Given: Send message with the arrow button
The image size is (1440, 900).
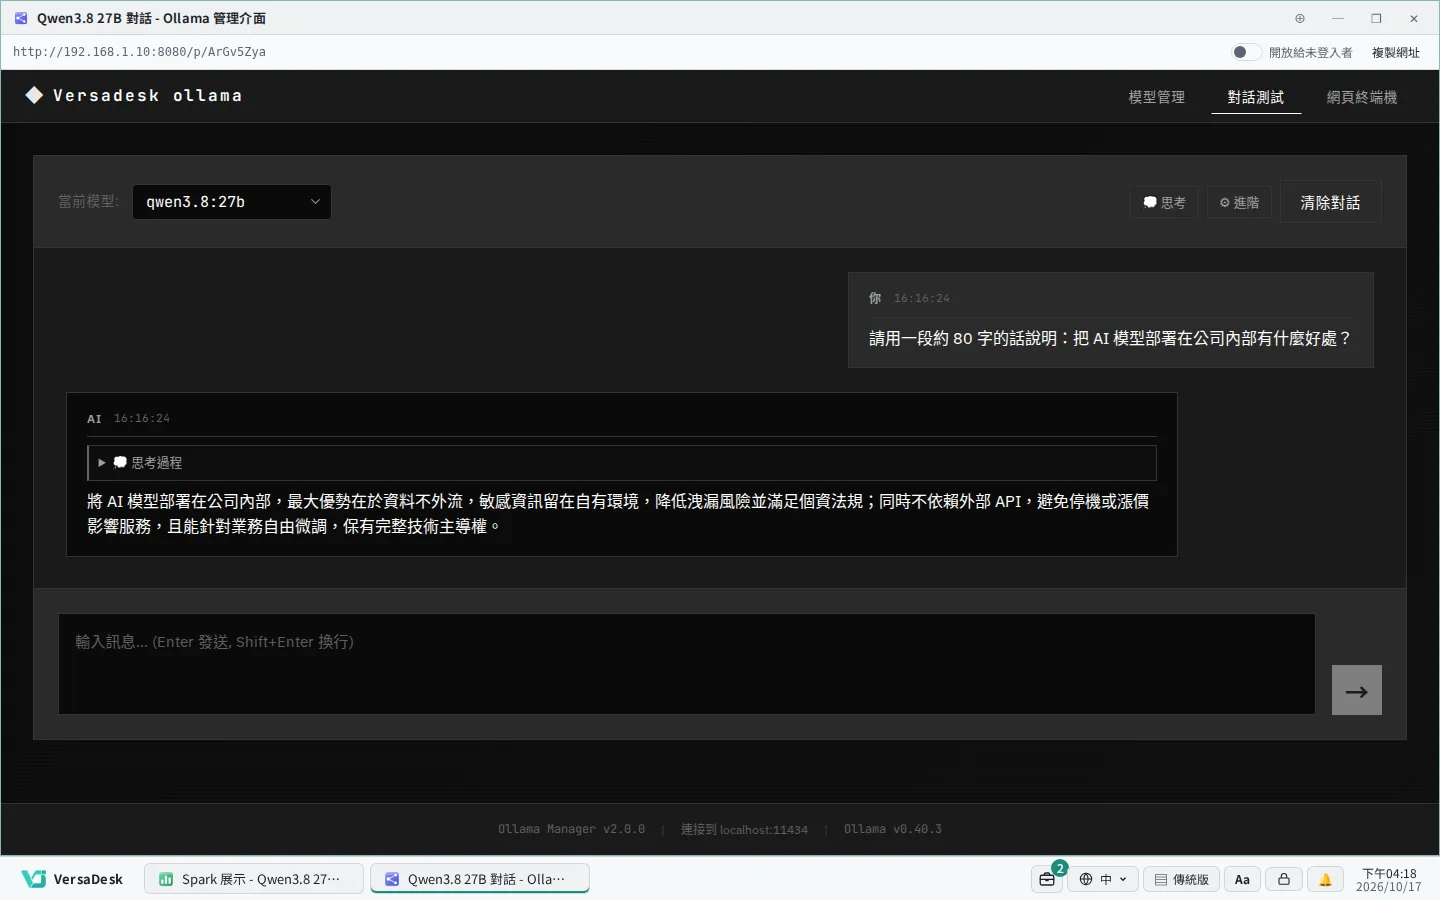Looking at the screenshot, I should coord(1357,690).
